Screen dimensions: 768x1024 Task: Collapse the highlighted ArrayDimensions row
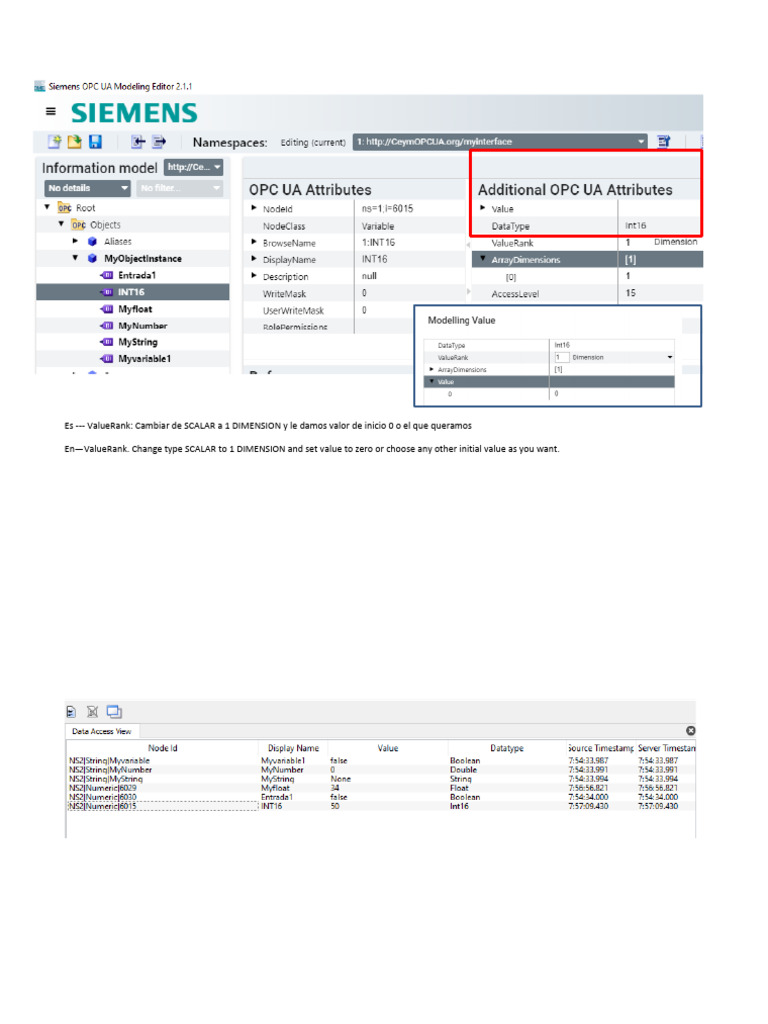(x=483, y=259)
